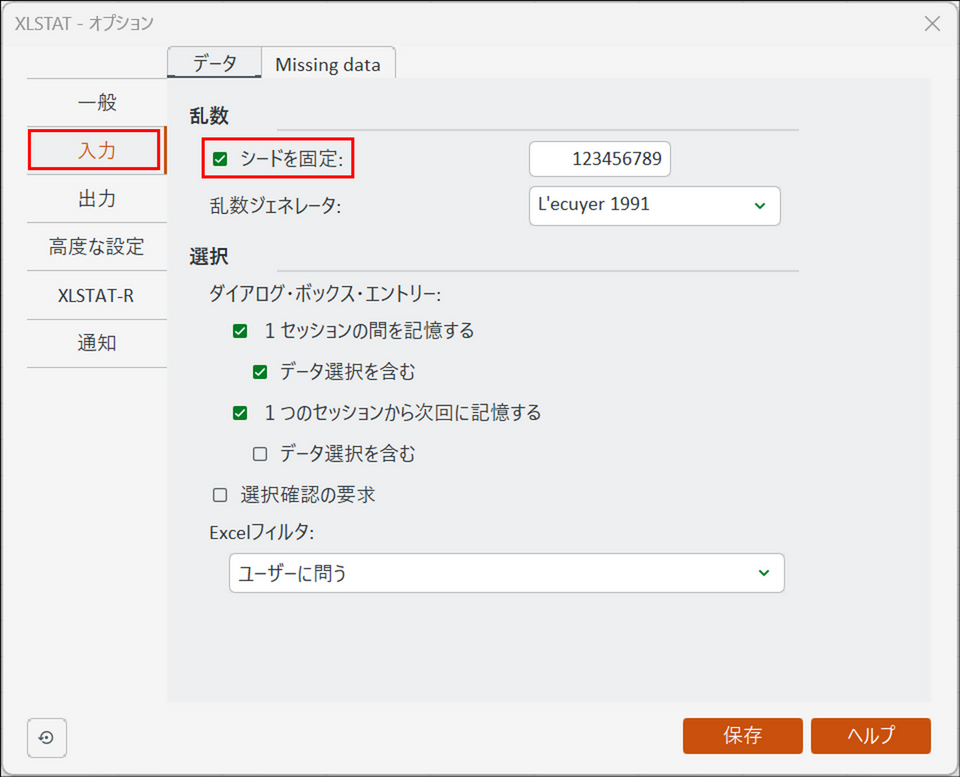
Task: Select the 入力 sidebar item
Action: click(97, 151)
